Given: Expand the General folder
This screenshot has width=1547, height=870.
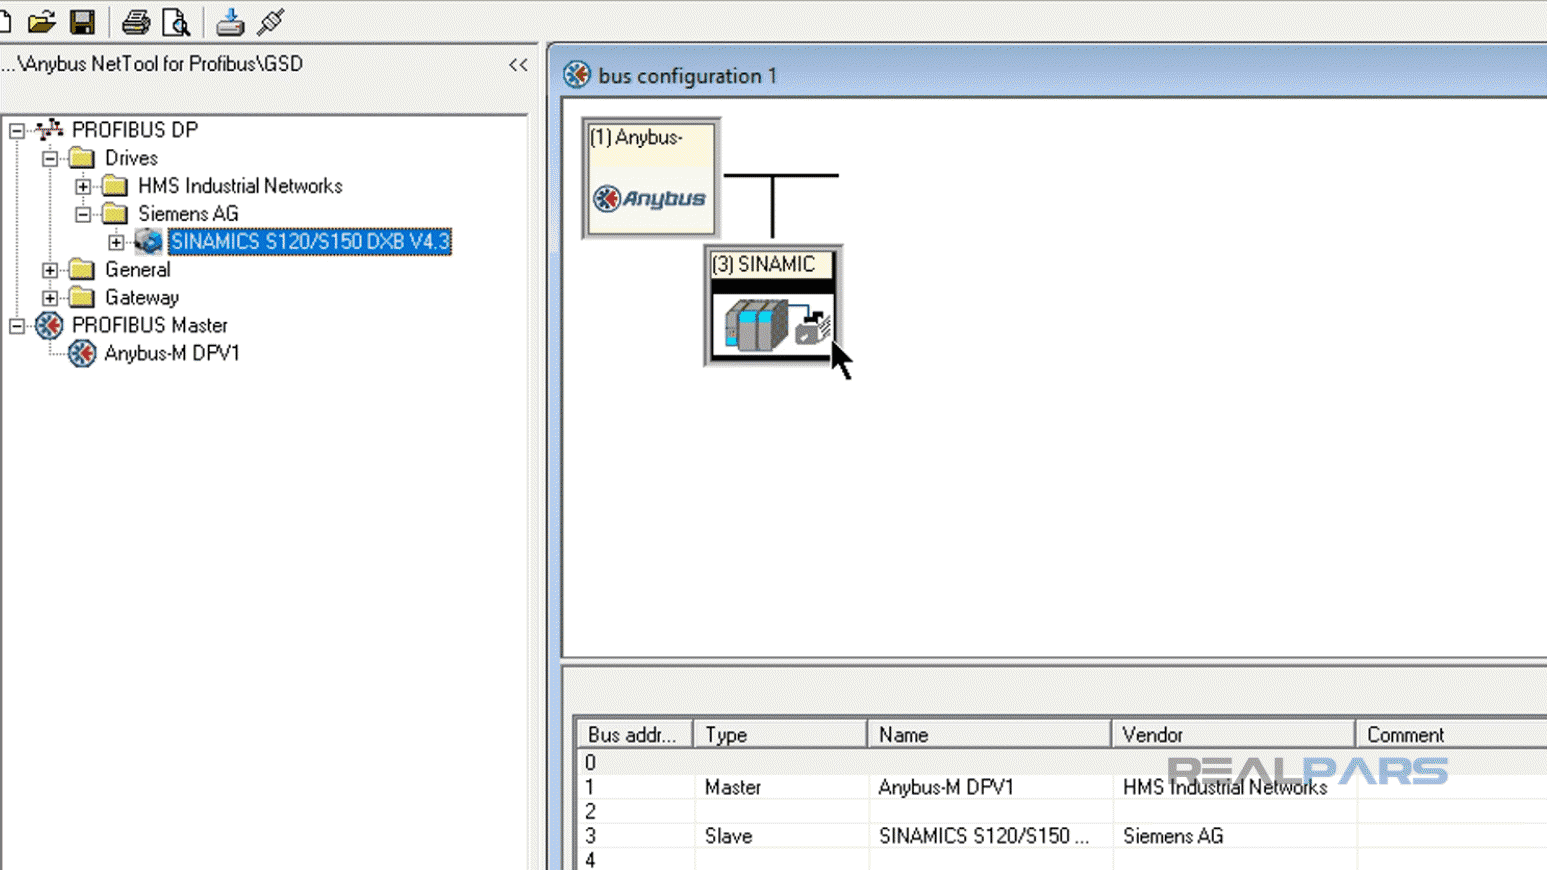Looking at the screenshot, I should (49, 269).
